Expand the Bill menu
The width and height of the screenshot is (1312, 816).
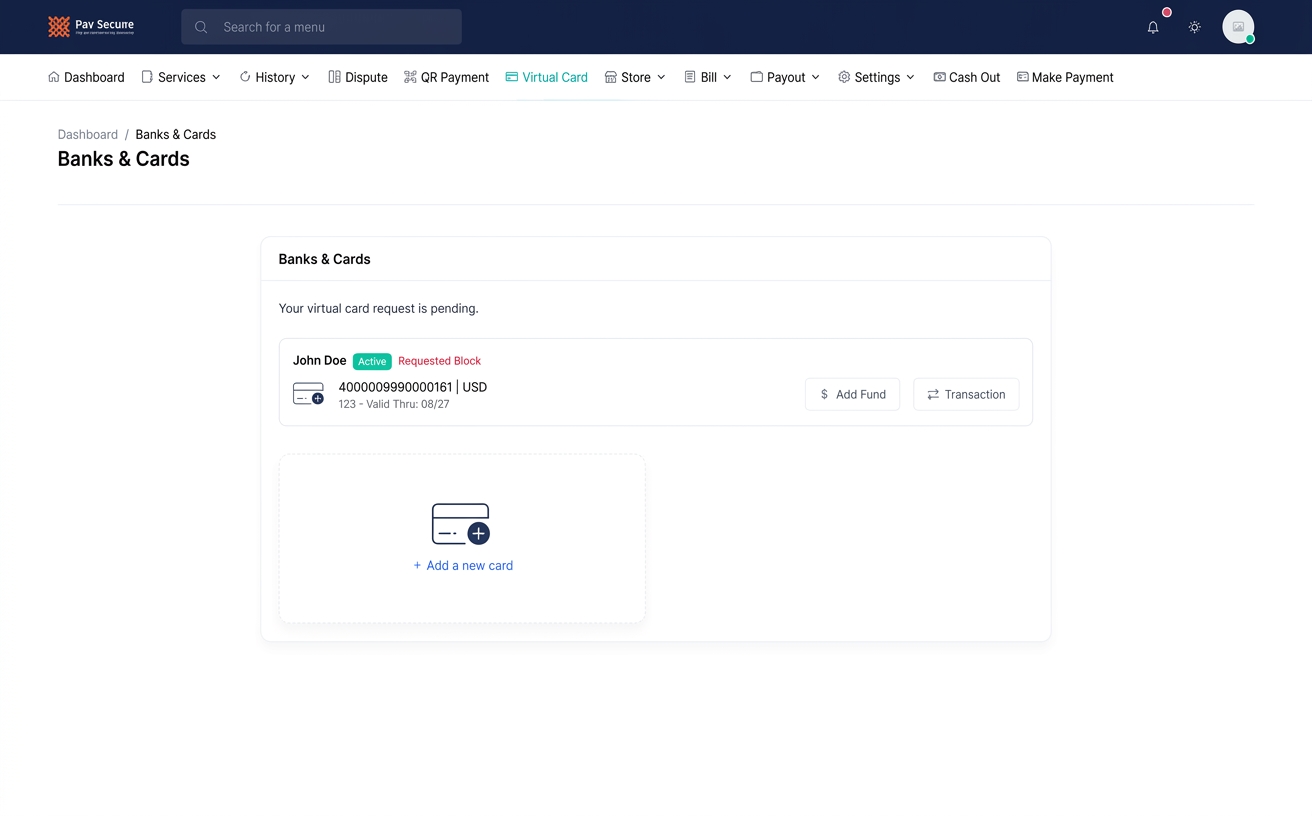708,77
